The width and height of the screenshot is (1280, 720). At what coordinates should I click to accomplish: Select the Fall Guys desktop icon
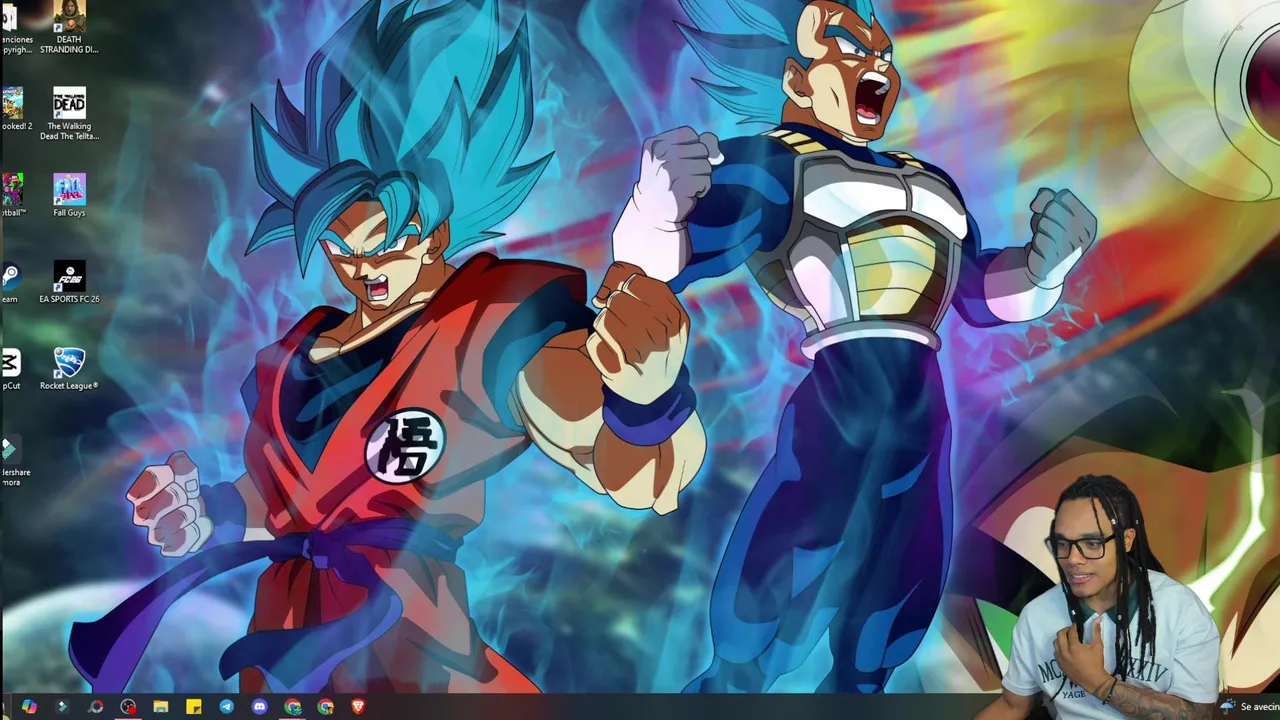click(69, 195)
